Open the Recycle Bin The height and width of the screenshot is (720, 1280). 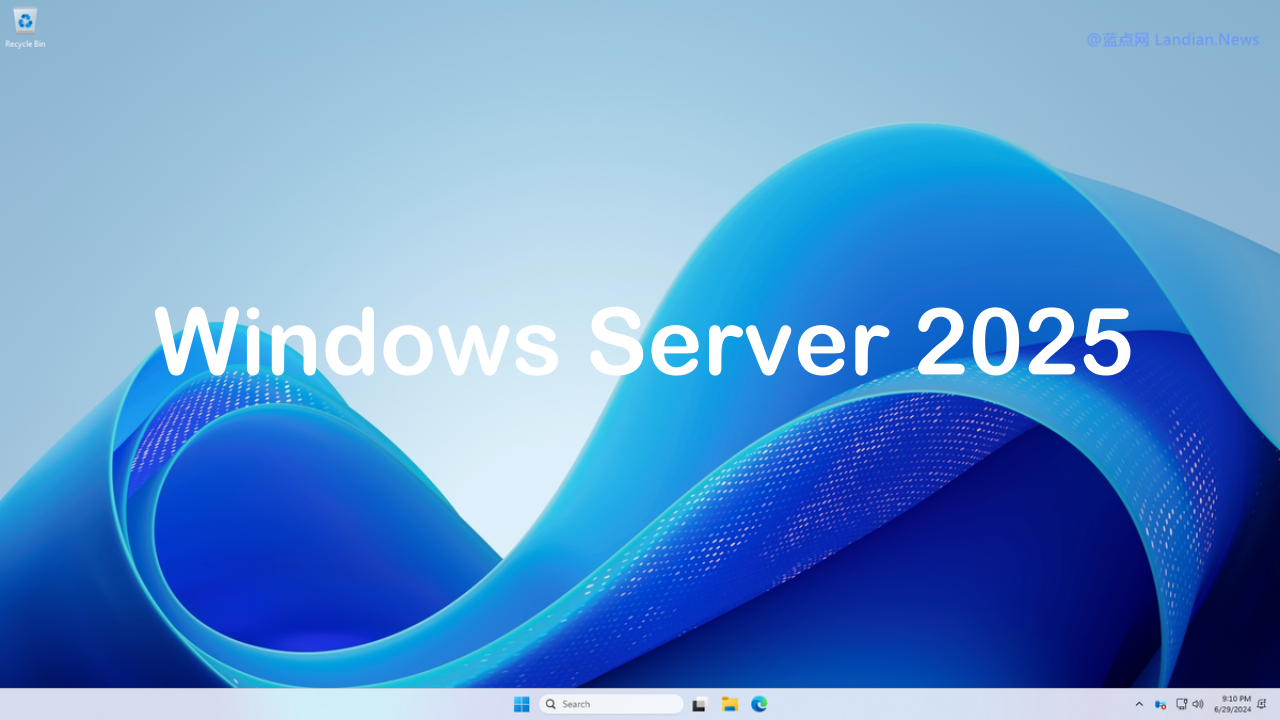(24, 20)
